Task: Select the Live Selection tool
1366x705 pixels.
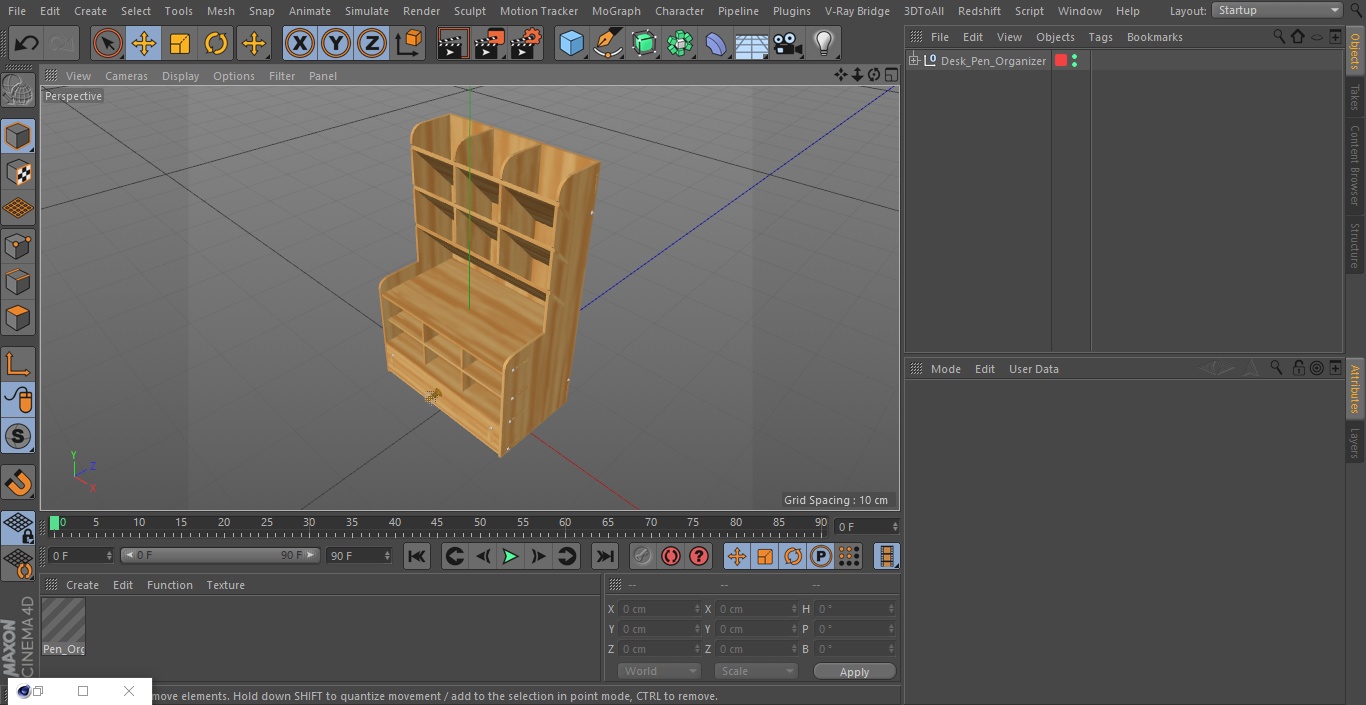Action: (x=108, y=44)
